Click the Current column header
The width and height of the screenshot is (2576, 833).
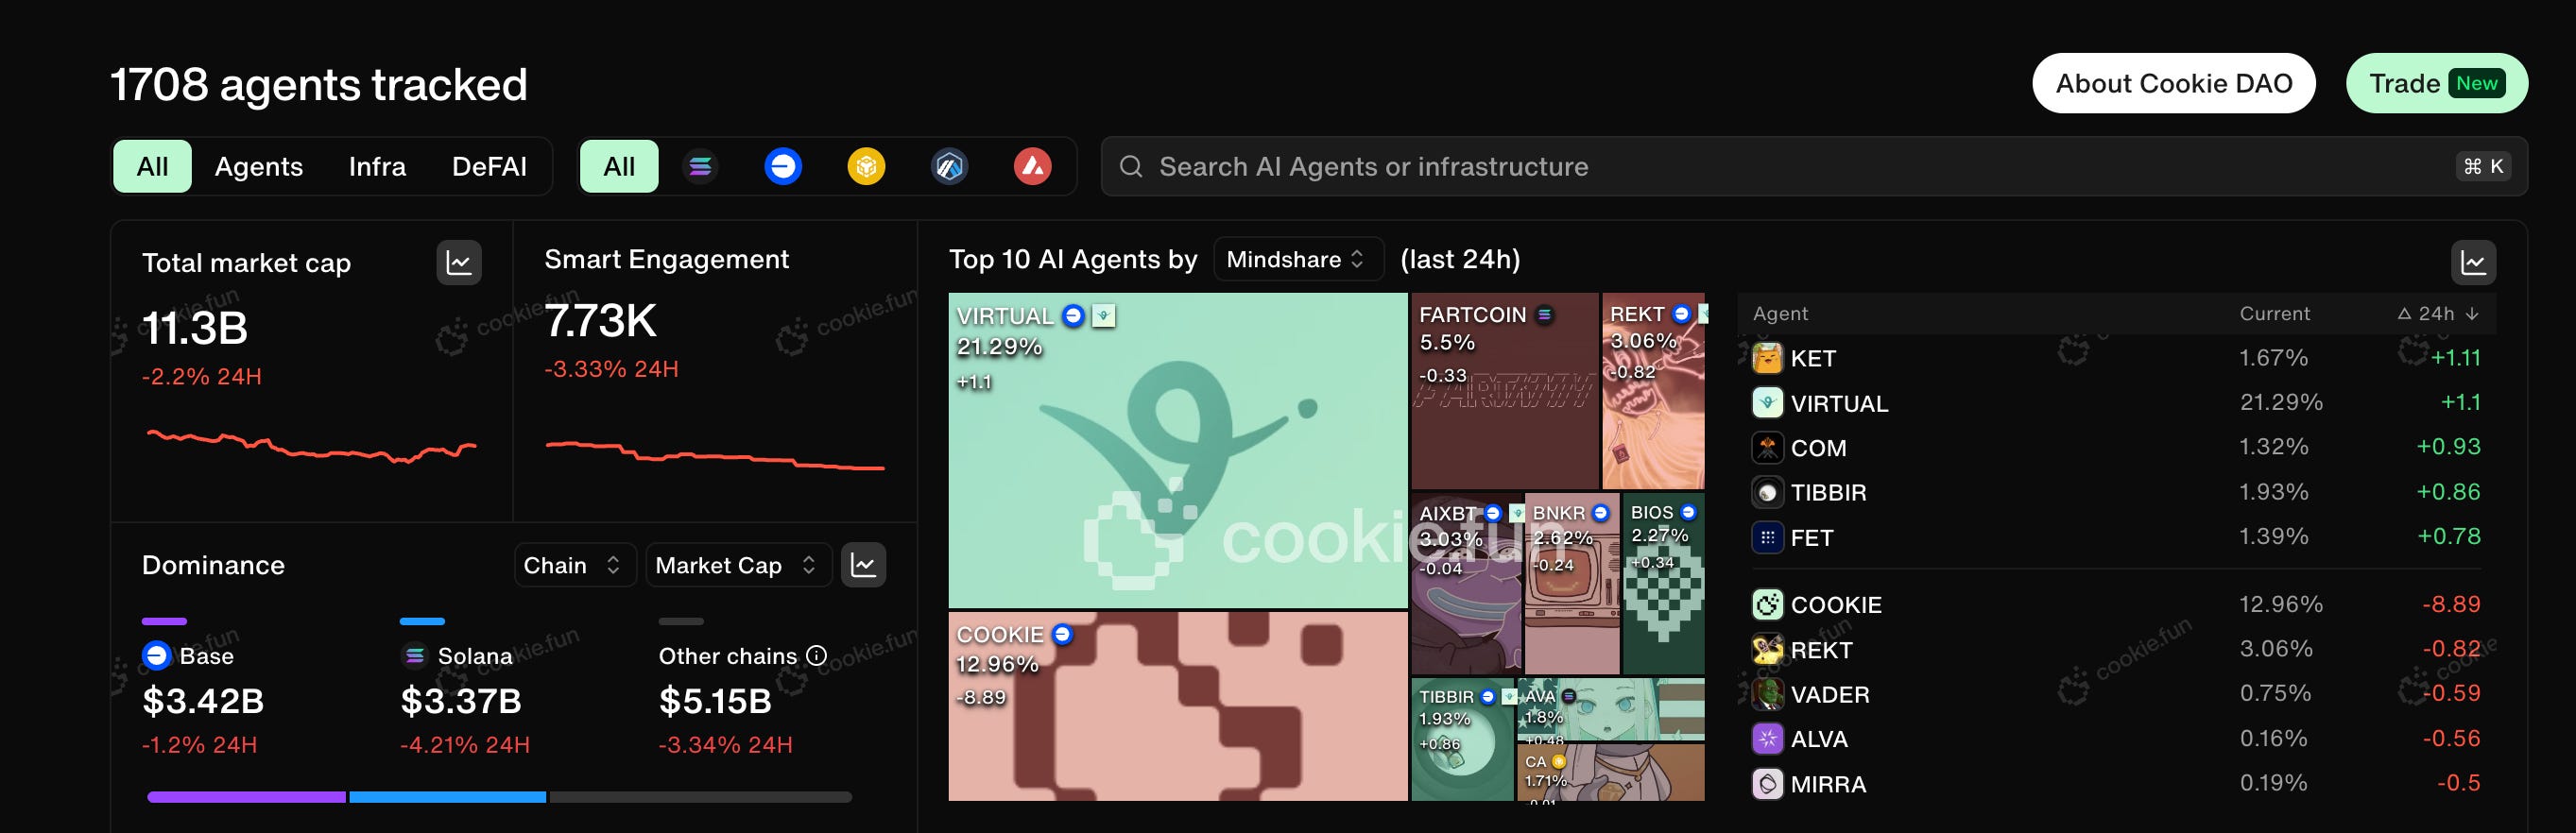pos(2274,314)
